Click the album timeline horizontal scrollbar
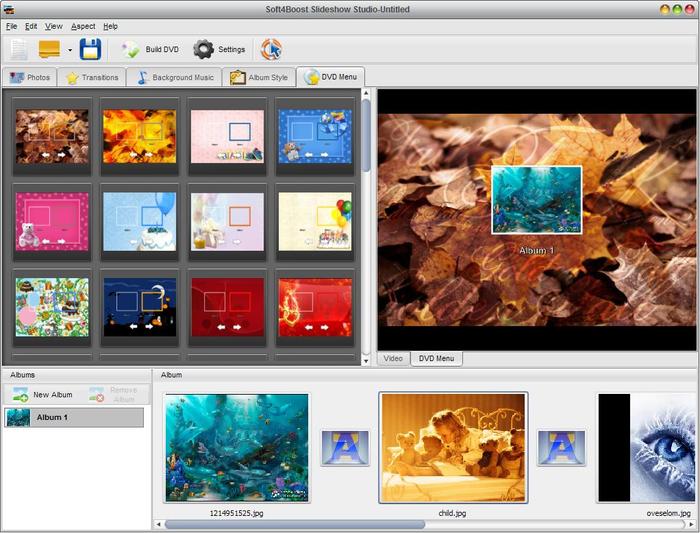This screenshot has height=533, width=700. 294,524
